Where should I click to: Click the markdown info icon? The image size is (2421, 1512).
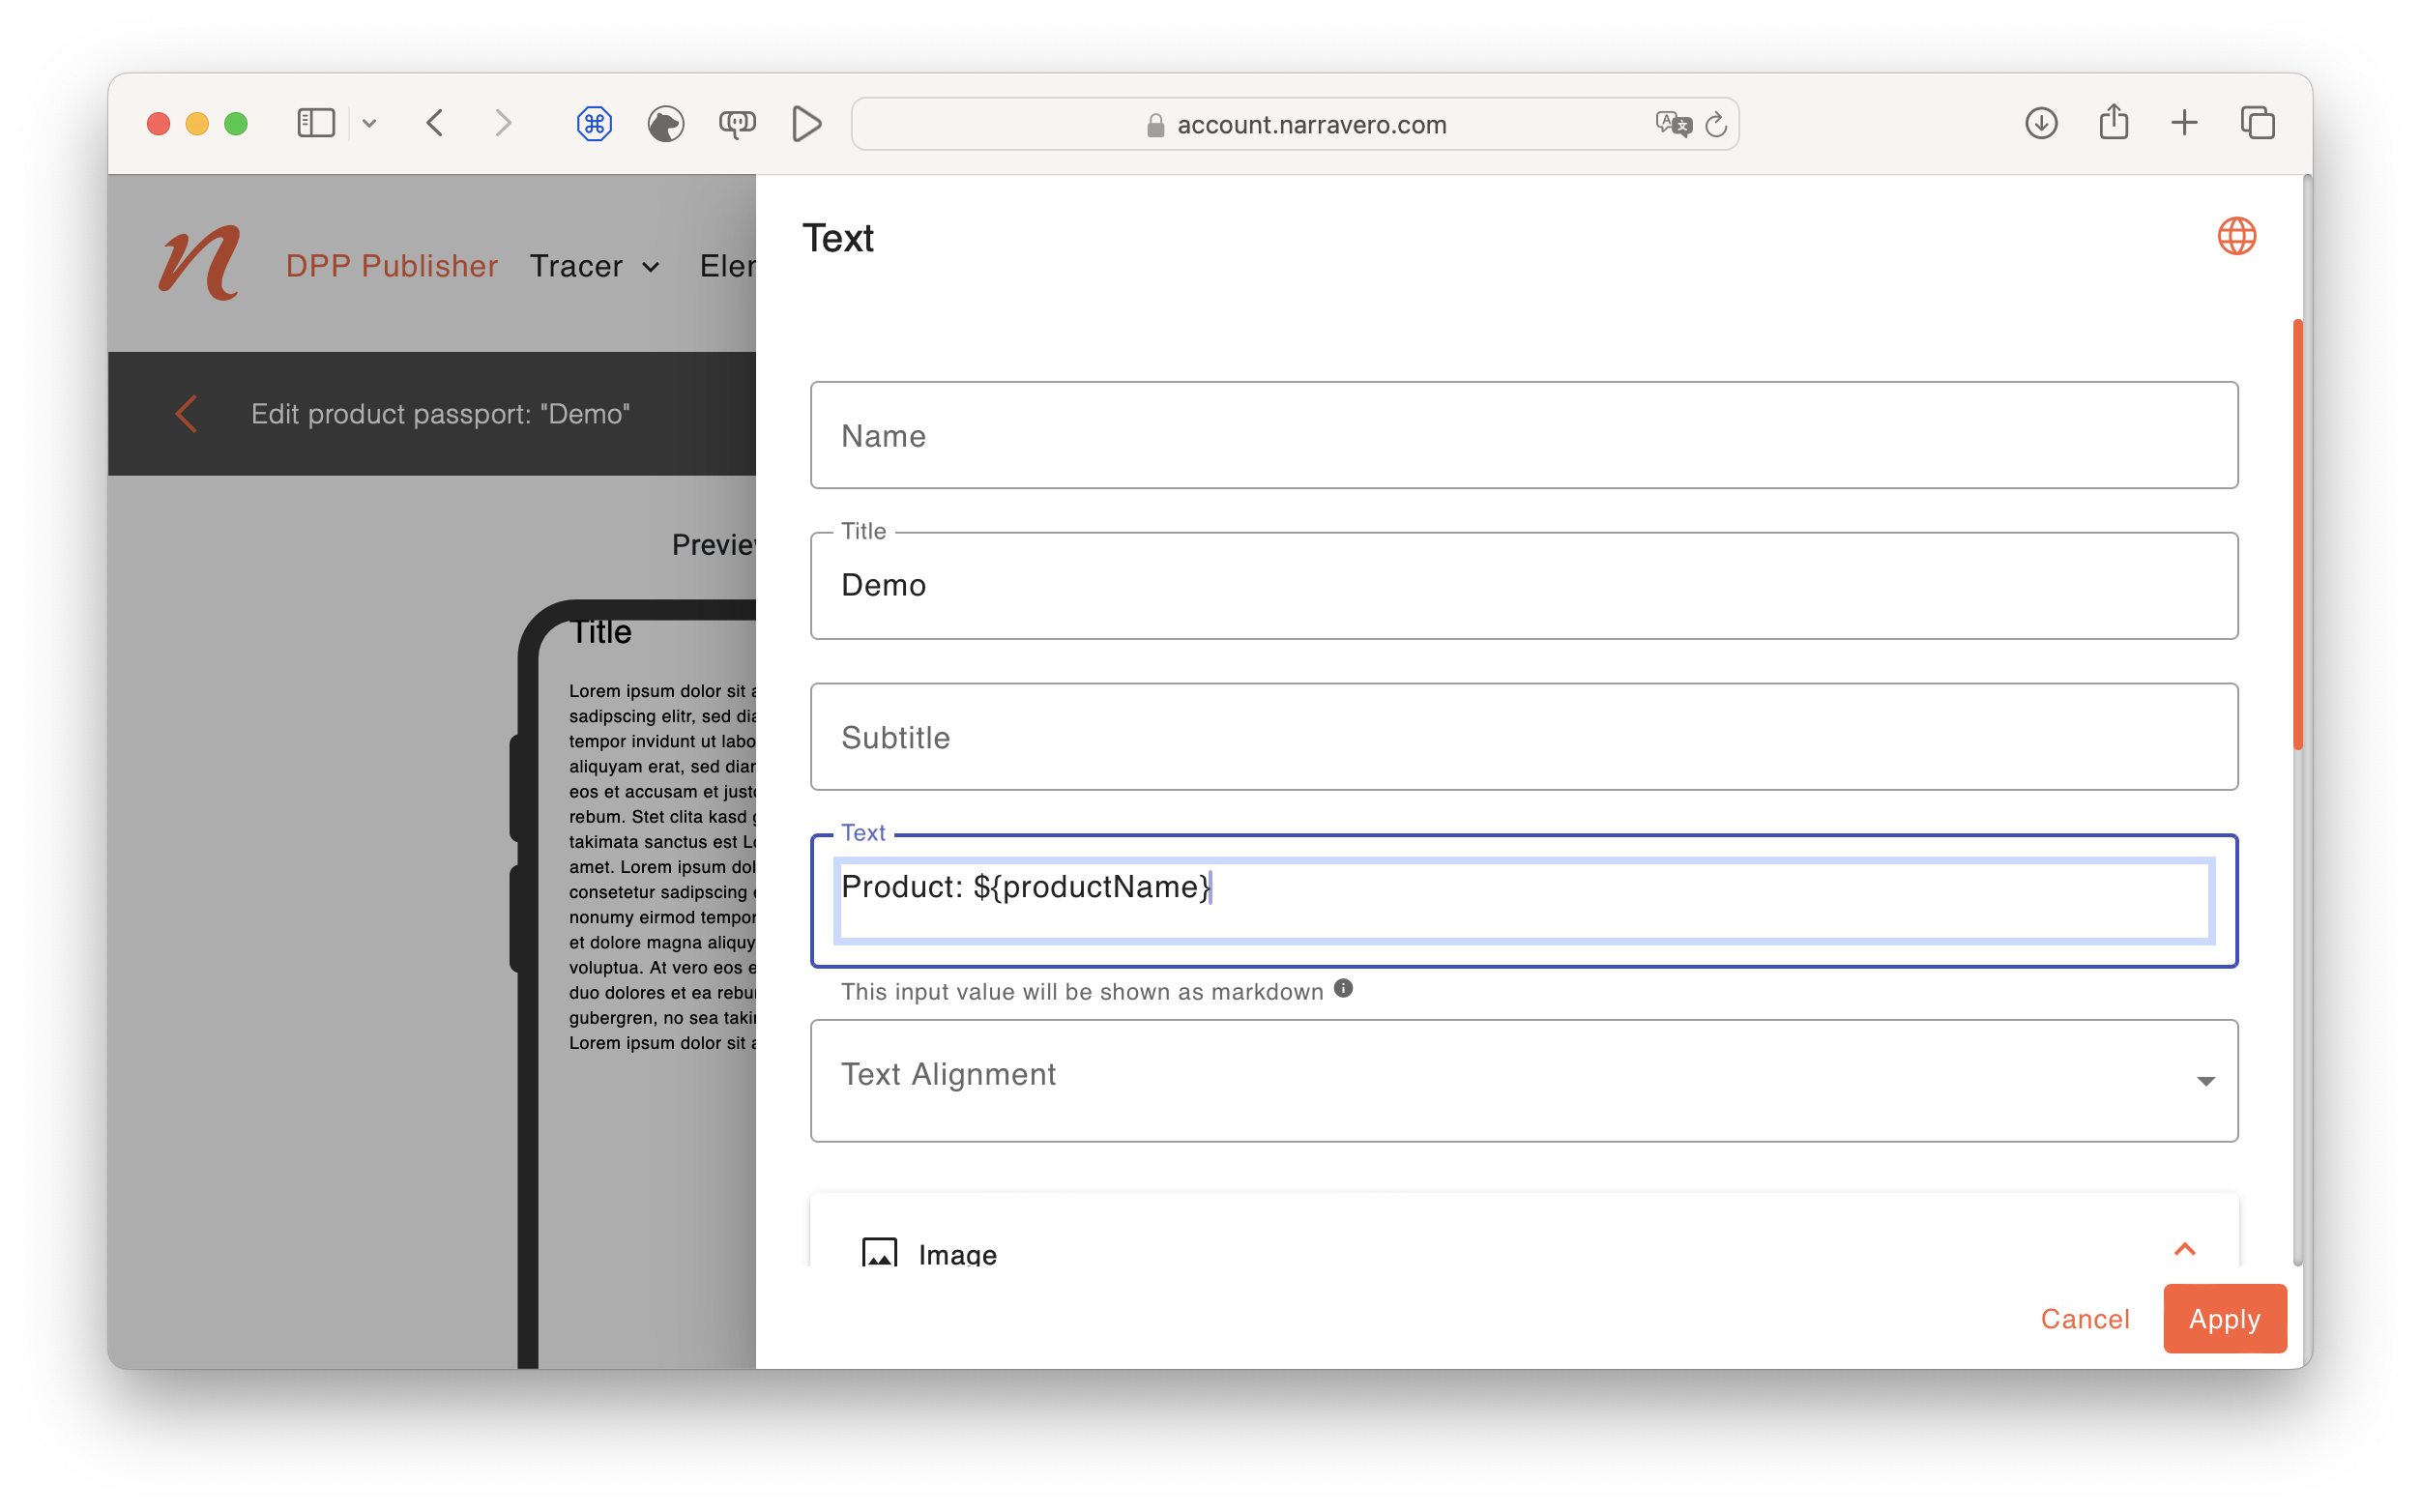point(1343,988)
